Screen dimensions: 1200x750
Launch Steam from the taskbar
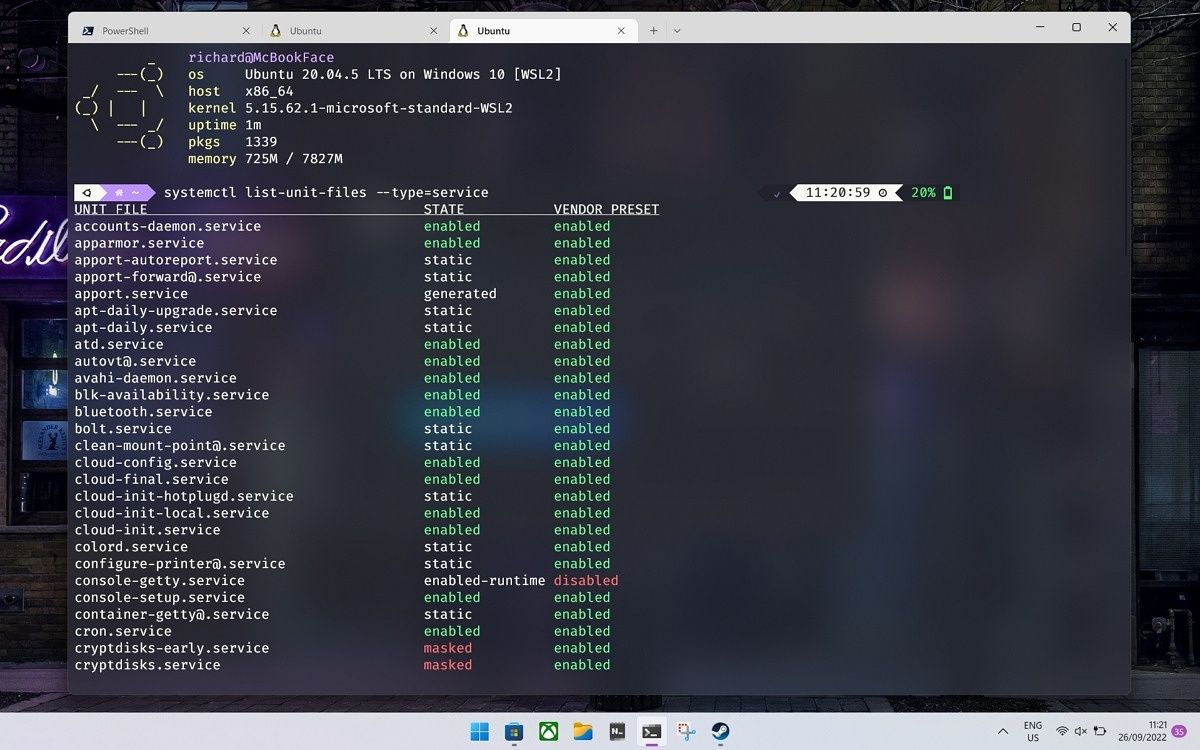point(720,731)
